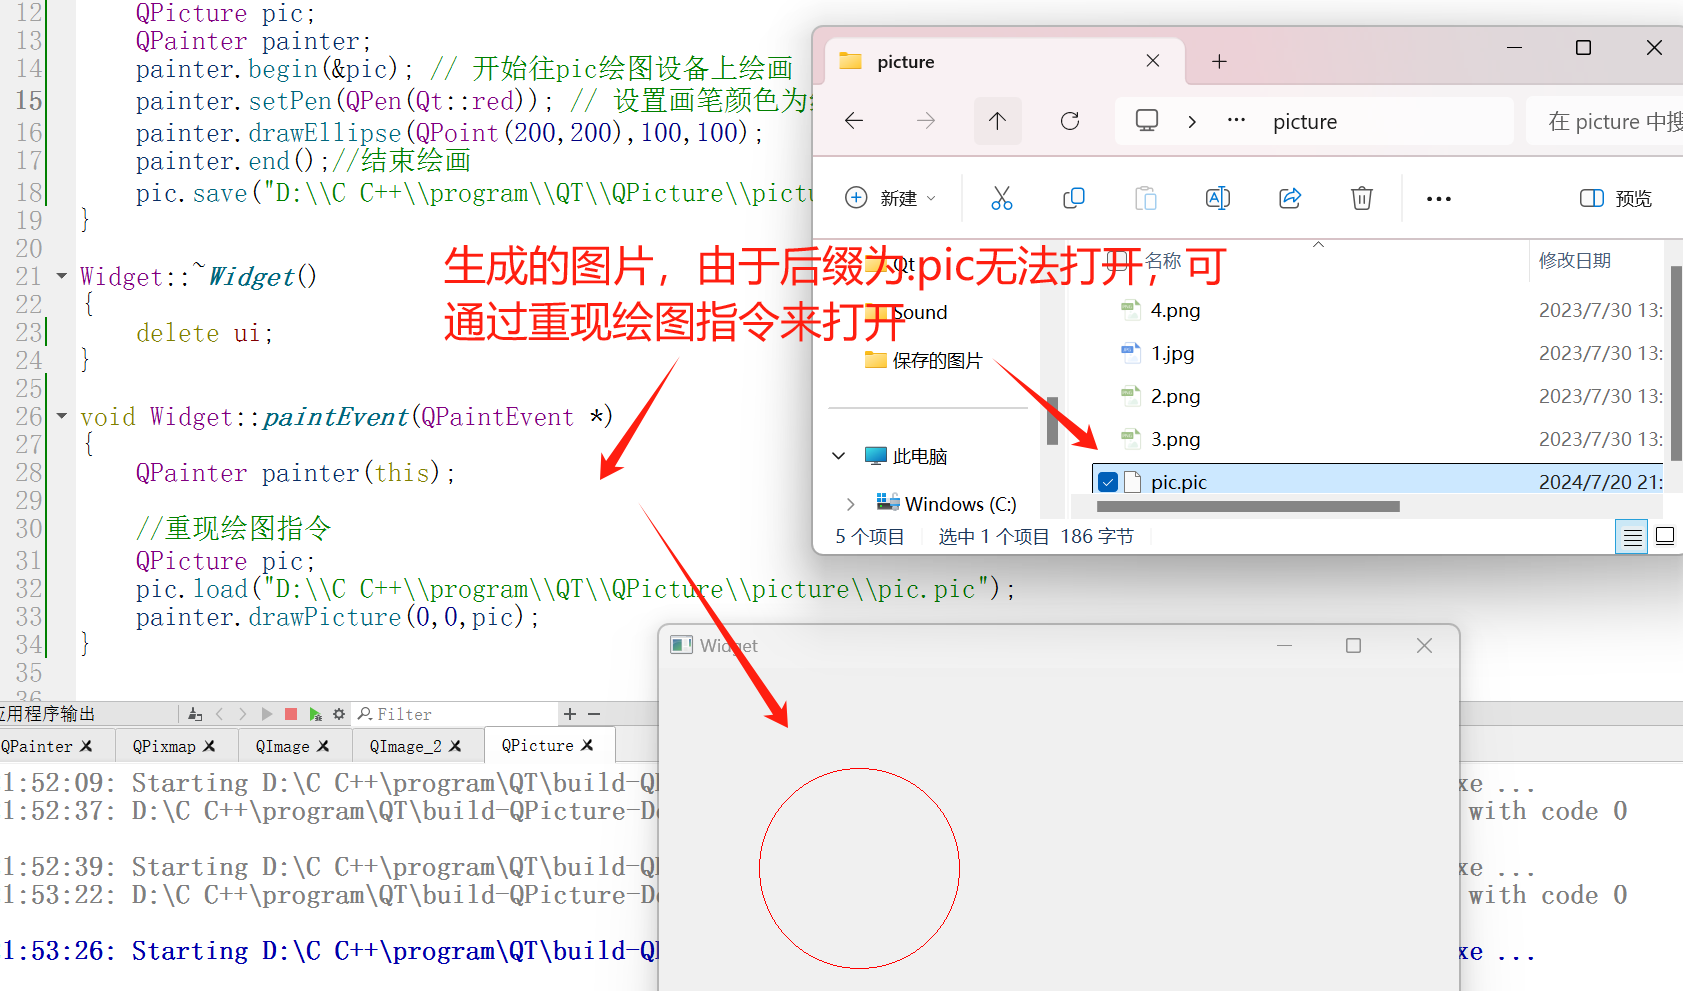Open the See more (…) menu in Explorer toolbar
The width and height of the screenshot is (1683, 991).
(x=1438, y=198)
